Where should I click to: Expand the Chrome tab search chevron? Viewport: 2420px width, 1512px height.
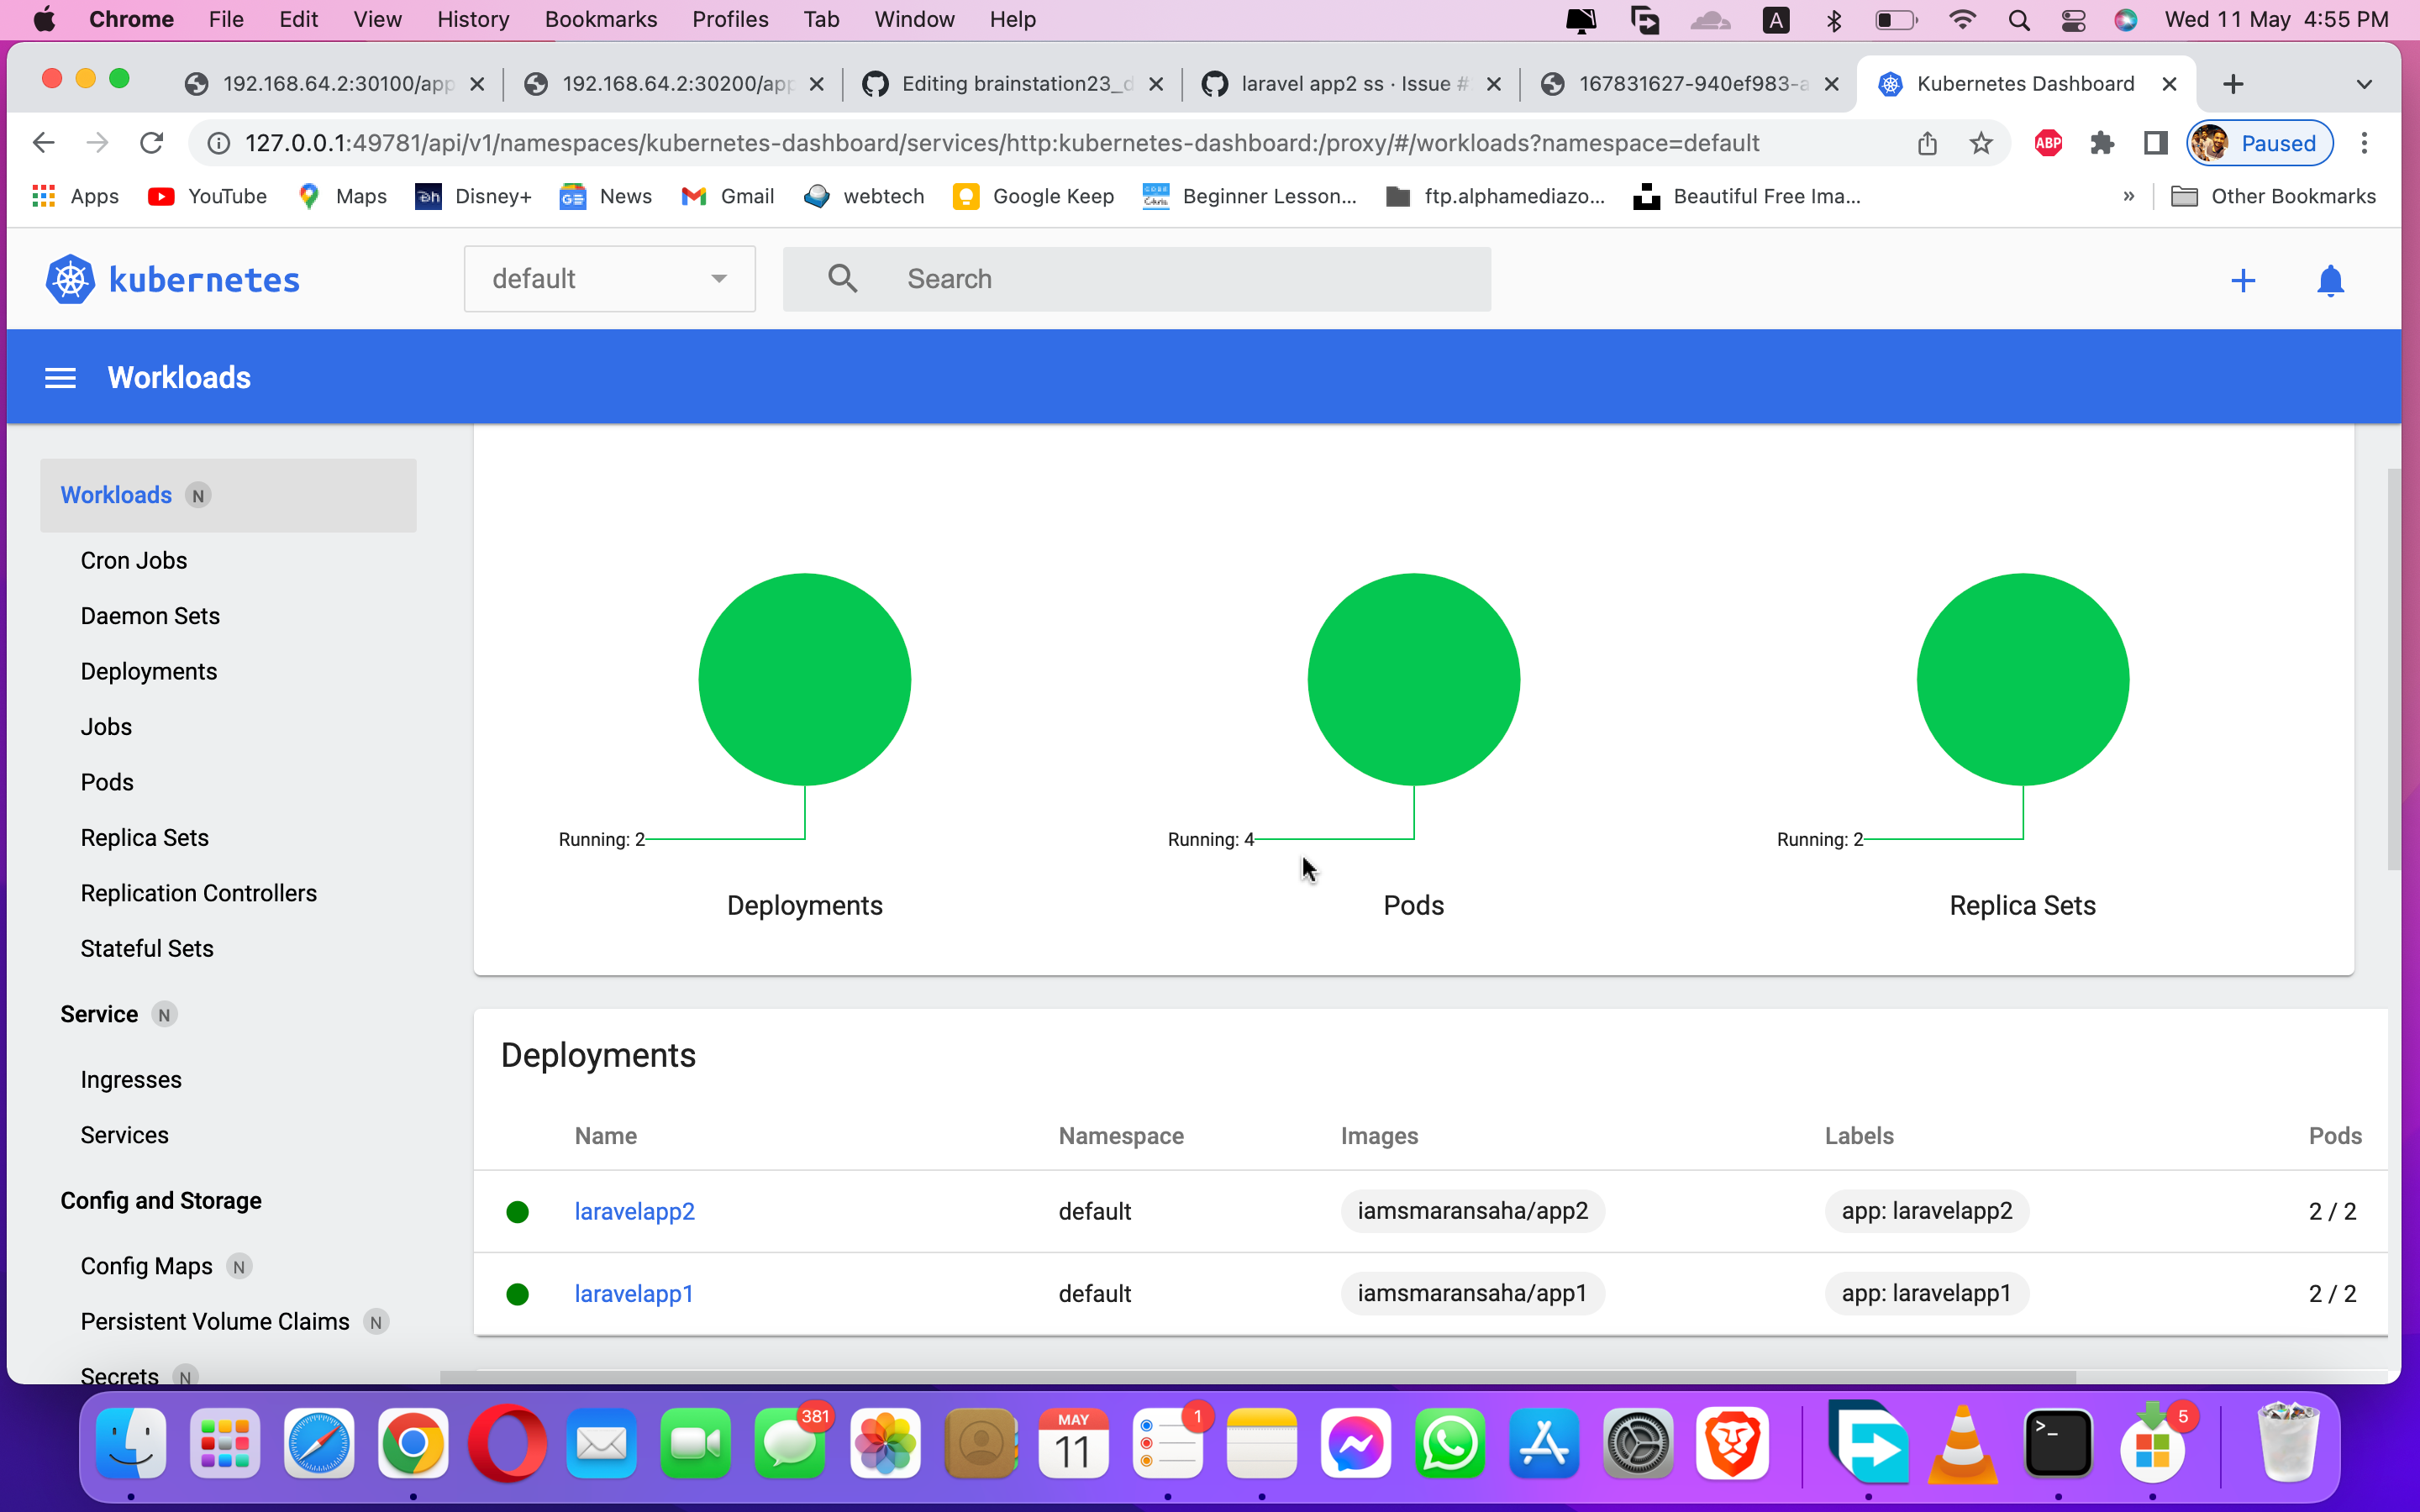[x=2364, y=84]
